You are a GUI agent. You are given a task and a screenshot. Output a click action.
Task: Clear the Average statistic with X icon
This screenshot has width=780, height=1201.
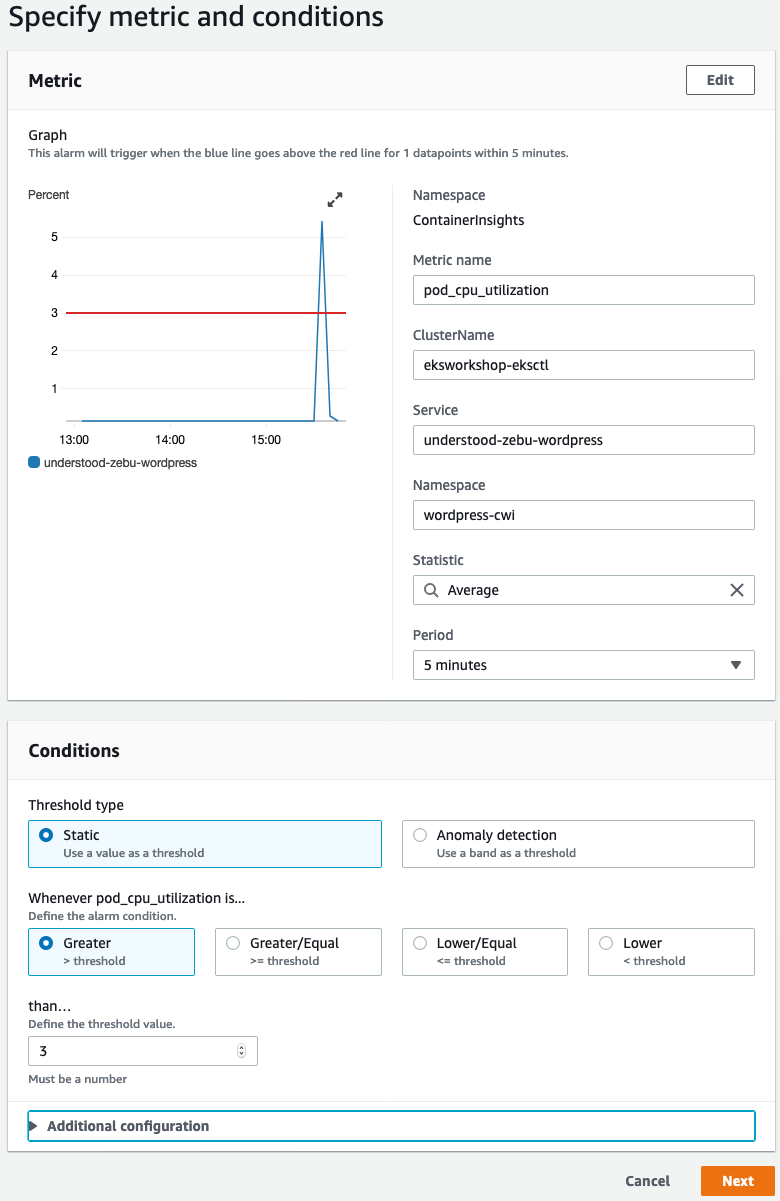coord(737,590)
